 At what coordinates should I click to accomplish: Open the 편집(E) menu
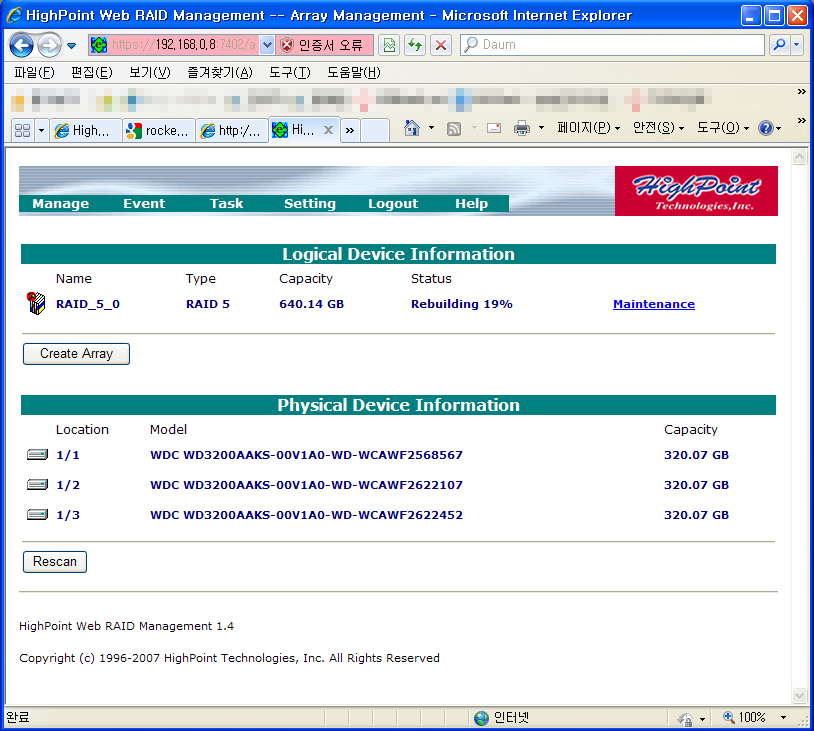[91, 72]
